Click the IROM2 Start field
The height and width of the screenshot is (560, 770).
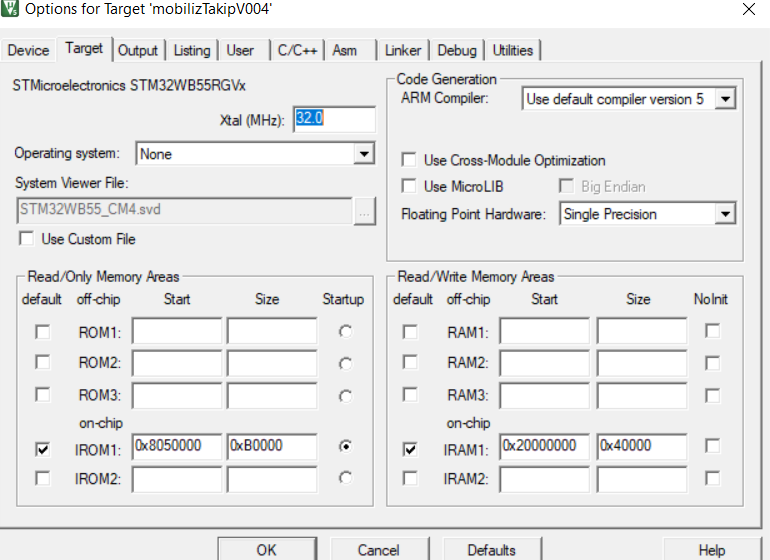(177, 479)
